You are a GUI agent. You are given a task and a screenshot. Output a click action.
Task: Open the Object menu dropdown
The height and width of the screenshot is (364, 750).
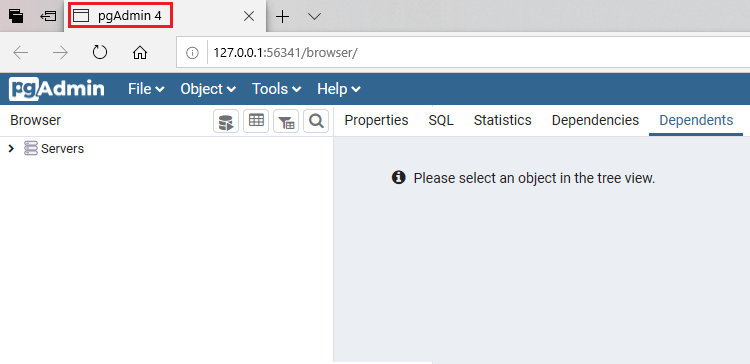[x=208, y=89]
